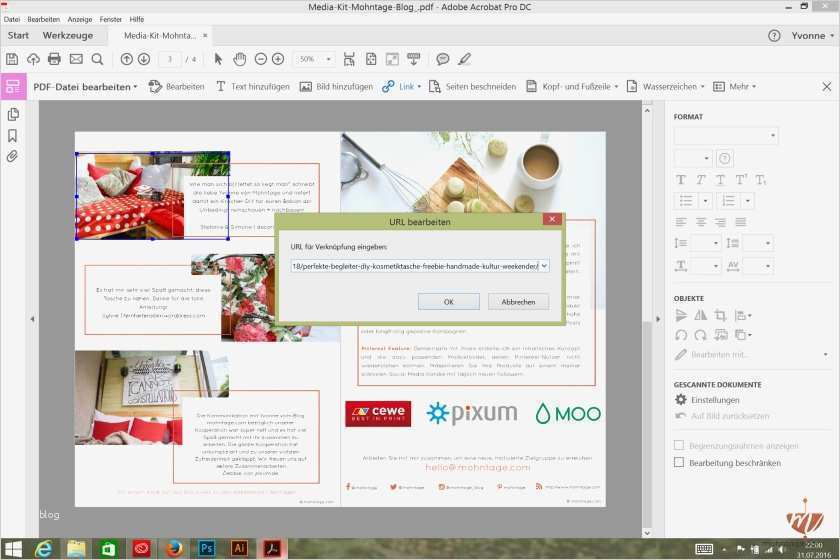Open the bookmarks panel icon
Viewport: 840px width, 560px height.
click(13, 135)
